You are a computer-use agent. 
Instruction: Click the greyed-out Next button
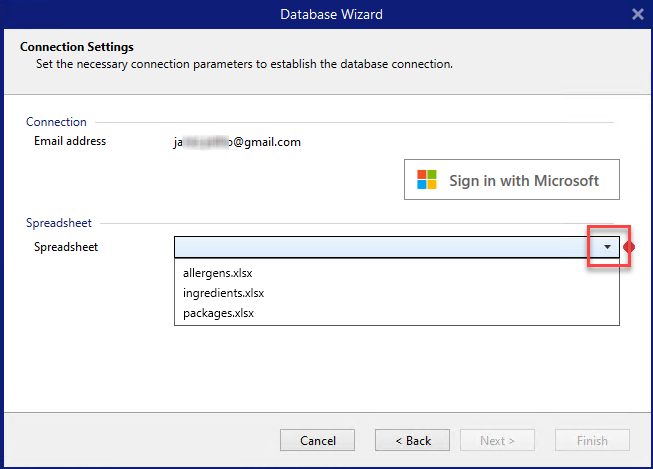pos(497,440)
